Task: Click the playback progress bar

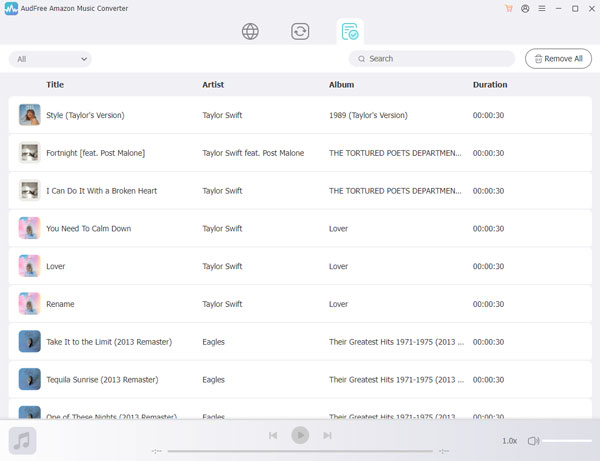Action: point(300,451)
